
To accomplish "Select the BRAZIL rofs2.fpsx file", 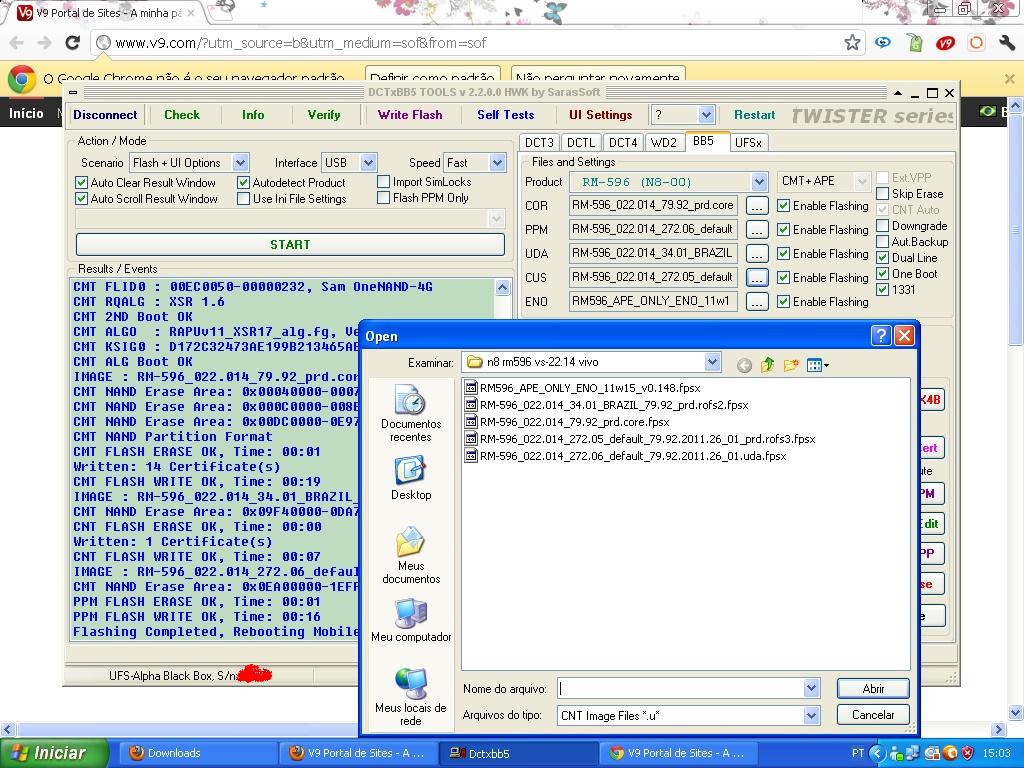I will [607, 405].
